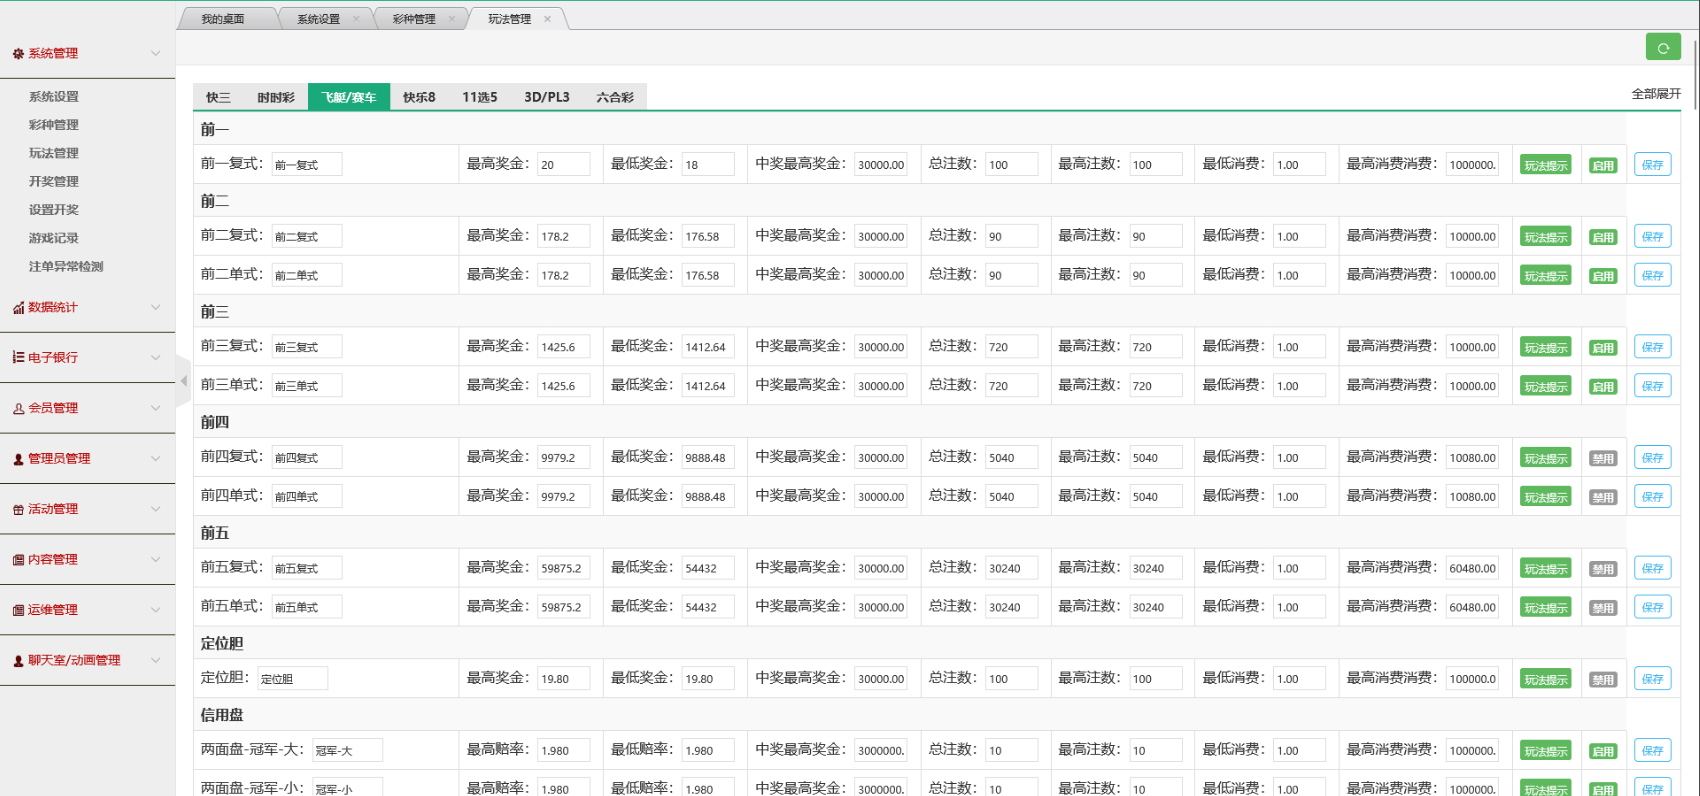Viewport: 1700px width, 796px height.
Task: Expand the 管理员管理 sidebar menu chevron
Action: tap(155, 459)
